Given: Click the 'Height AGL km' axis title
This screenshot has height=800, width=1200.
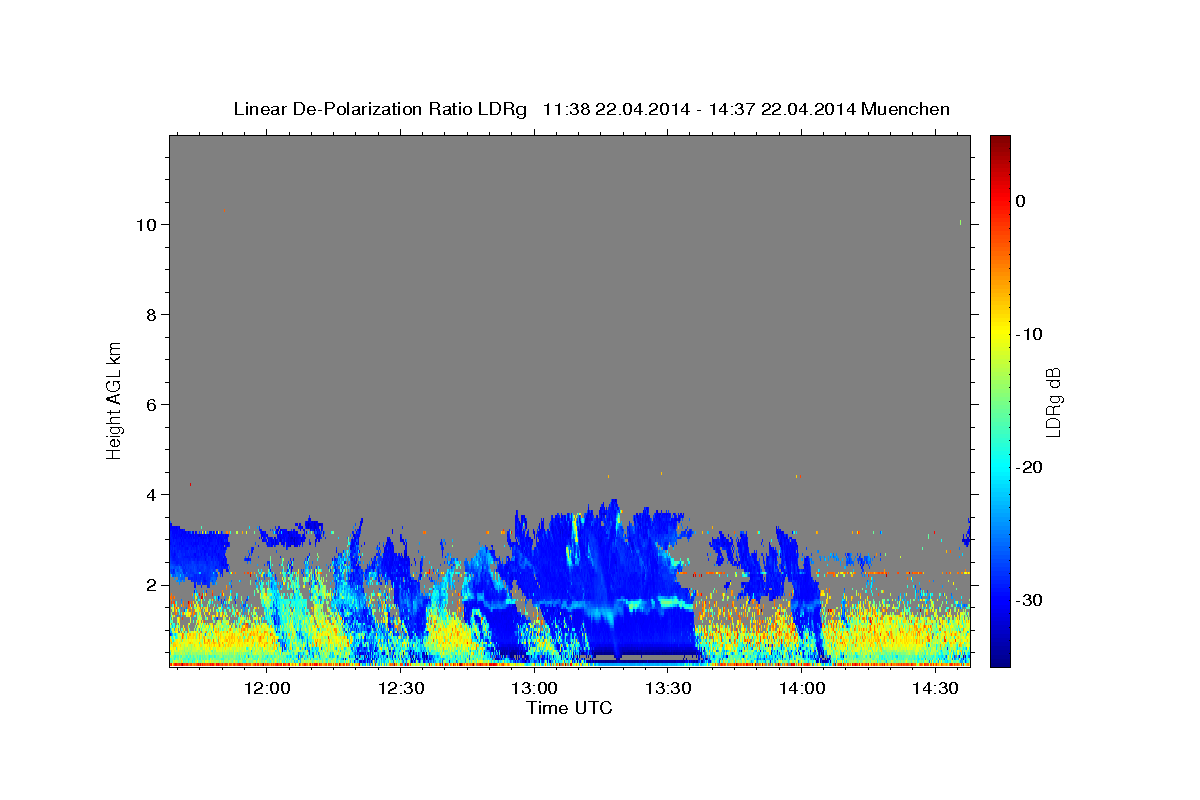Looking at the screenshot, I should click(x=114, y=399).
